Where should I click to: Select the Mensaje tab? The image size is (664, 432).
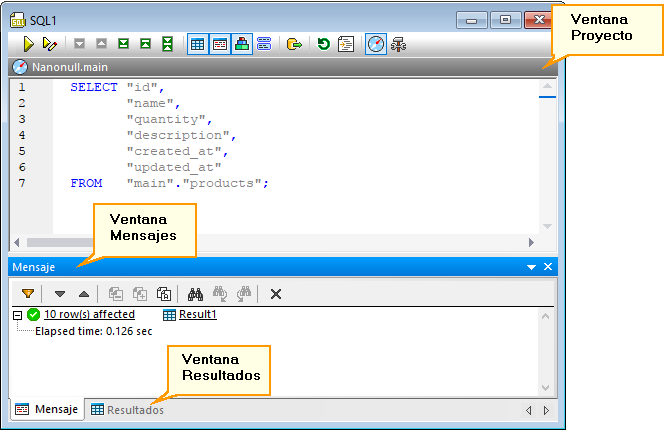point(46,410)
